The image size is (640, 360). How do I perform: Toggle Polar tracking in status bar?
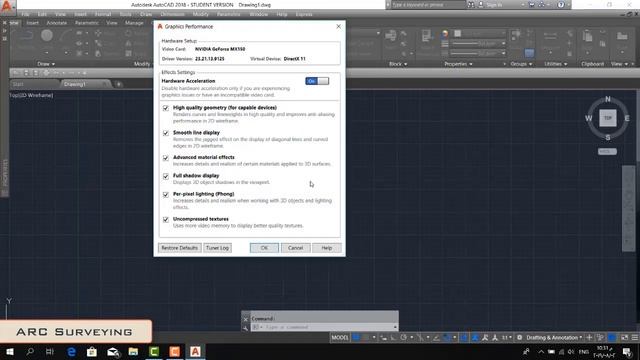403,338
